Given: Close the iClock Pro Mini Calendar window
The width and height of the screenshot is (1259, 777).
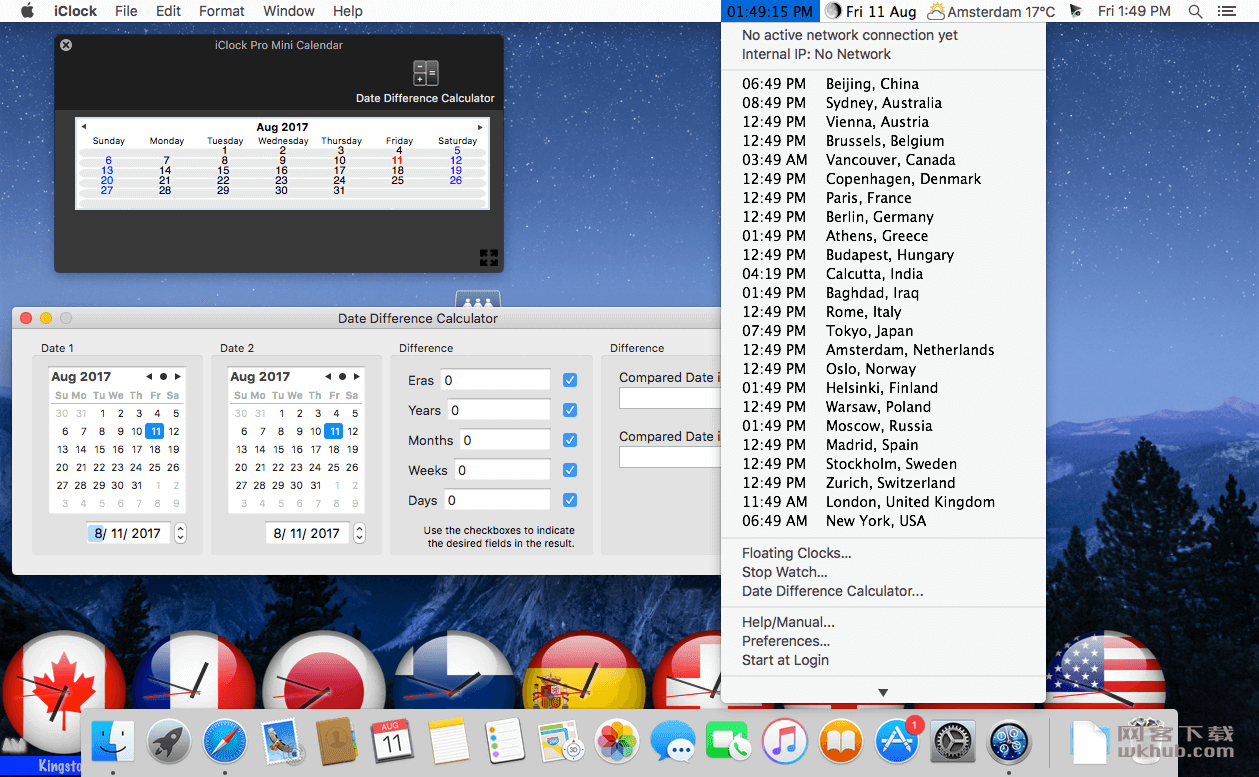Looking at the screenshot, I should pyautogui.click(x=66, y=45).
